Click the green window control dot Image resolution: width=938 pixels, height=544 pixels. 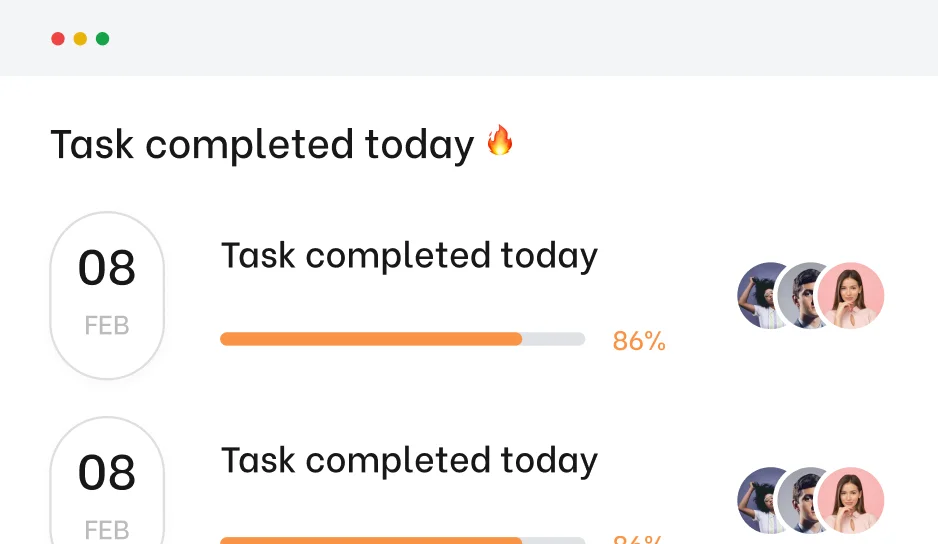click(102, 39)
